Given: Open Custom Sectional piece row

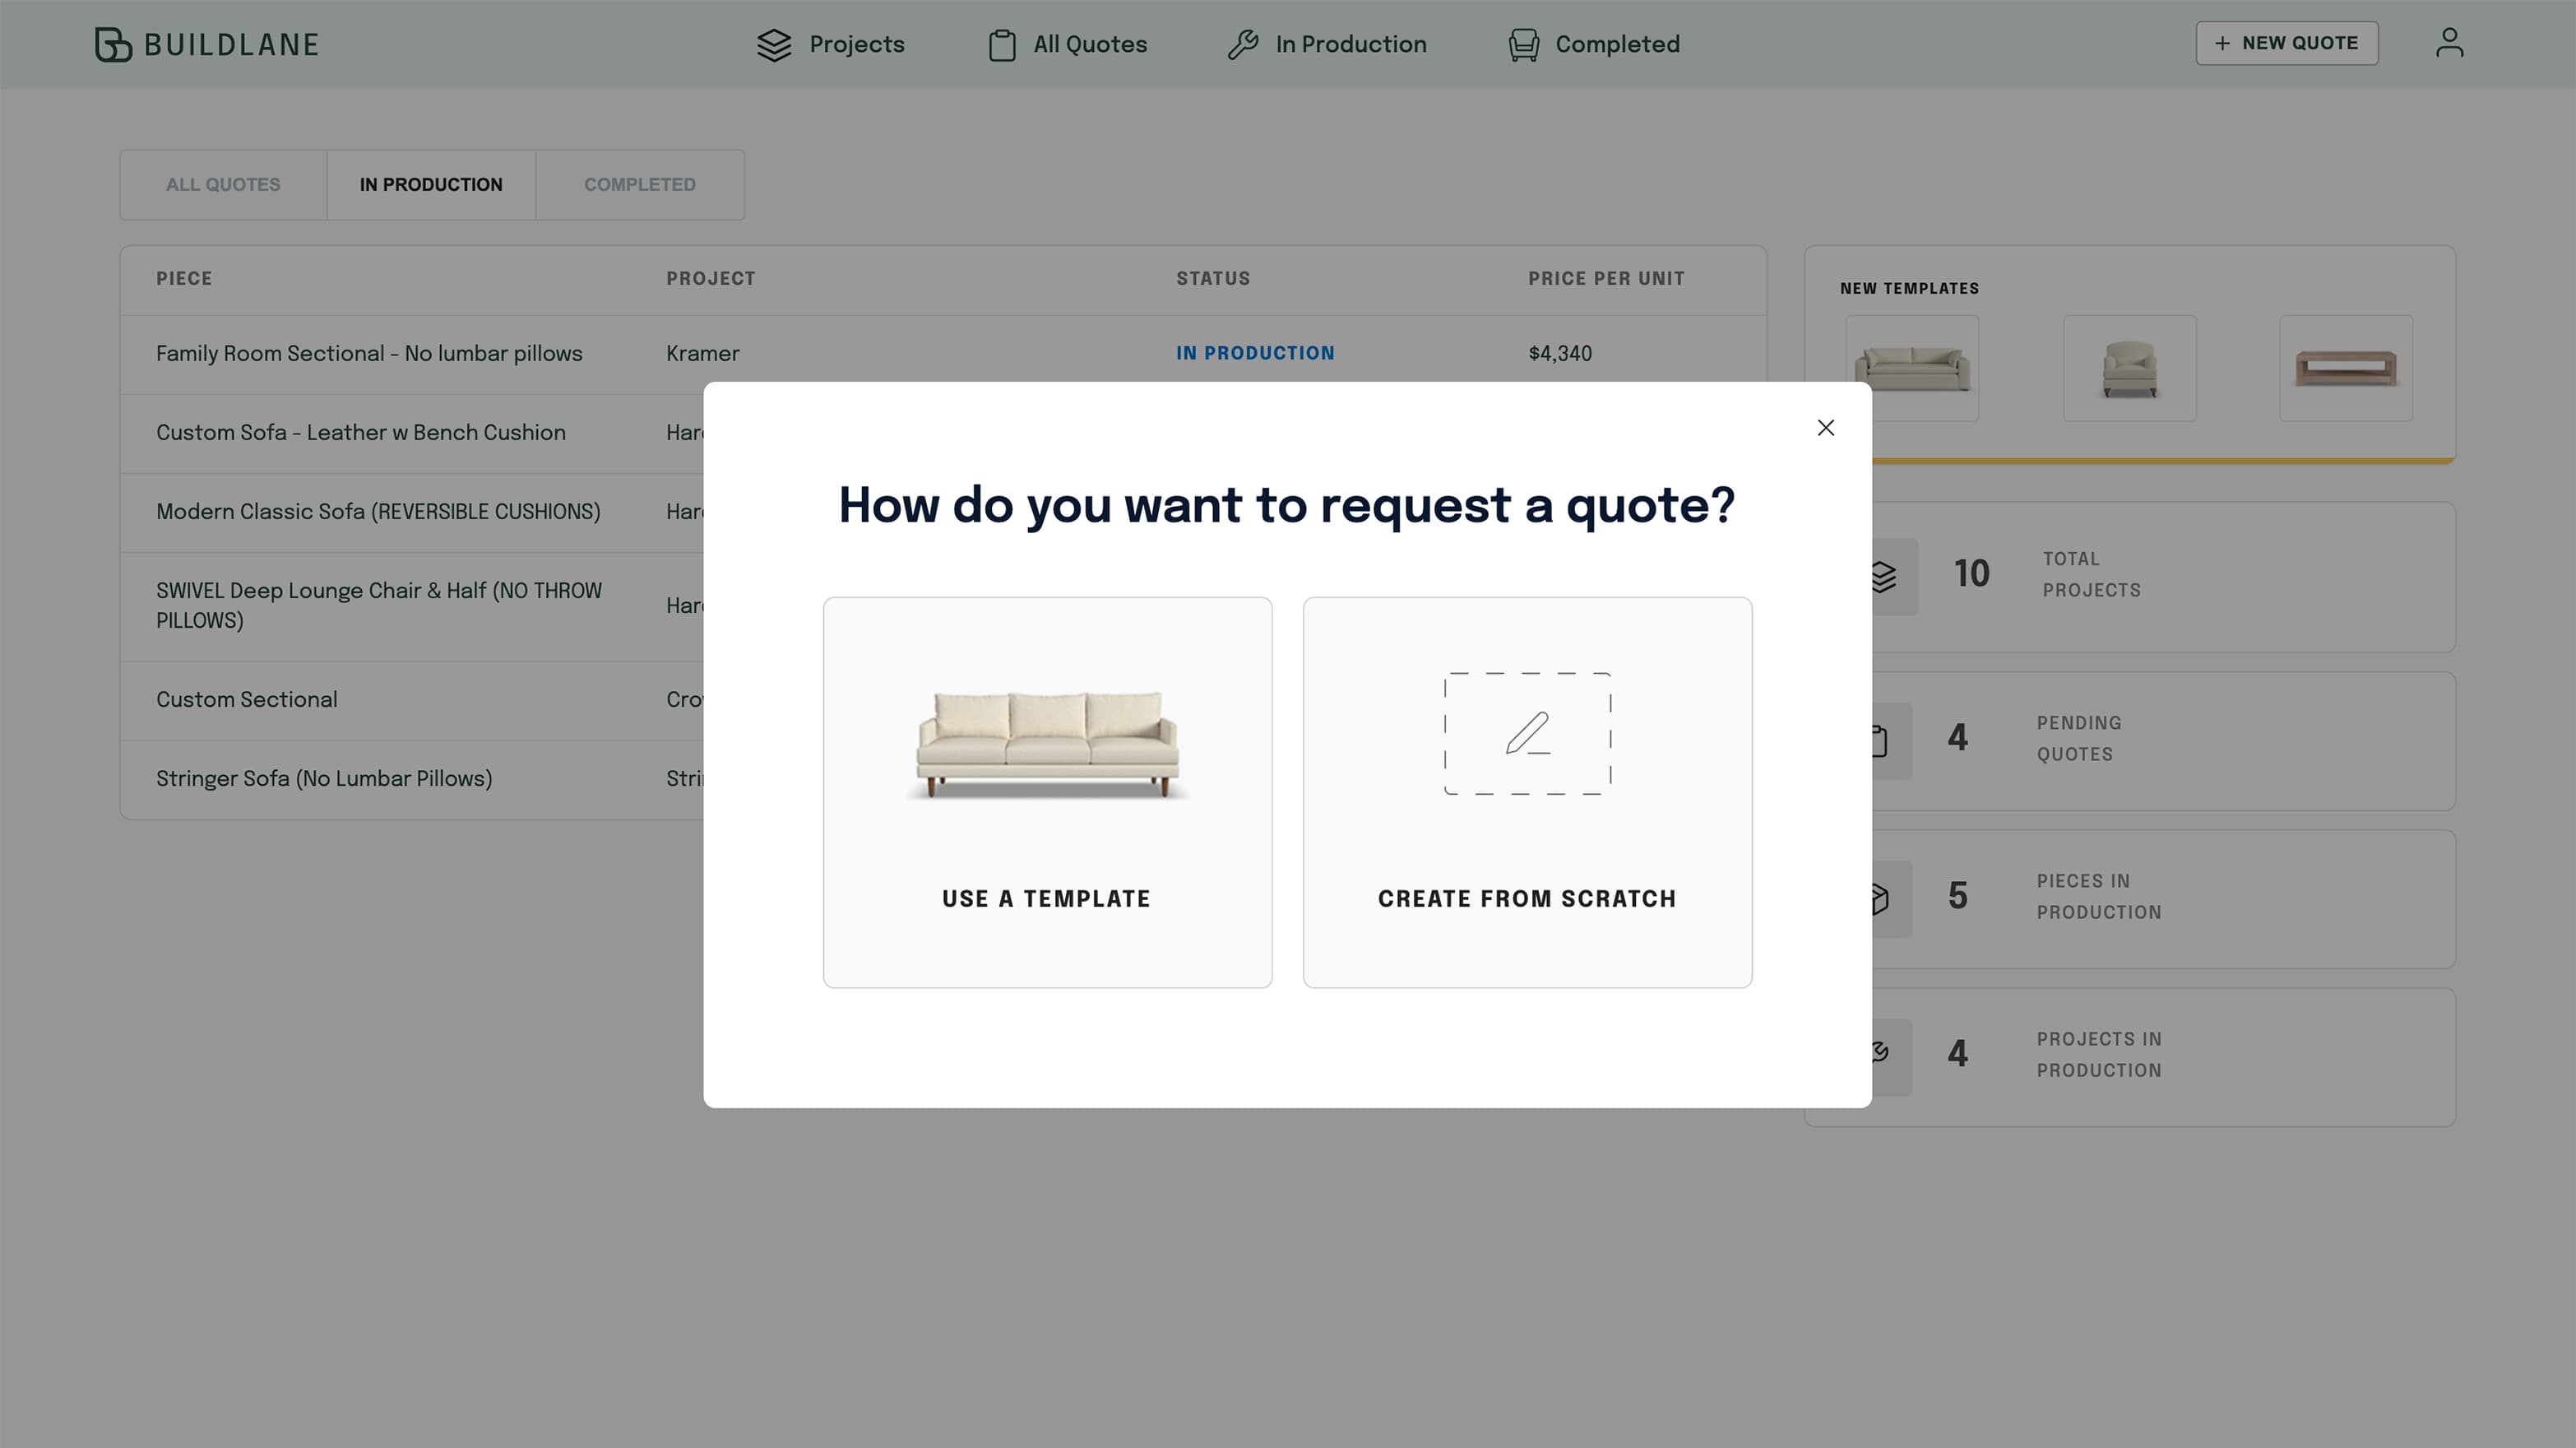Looking at the screenshot, I should coord(247,700).
